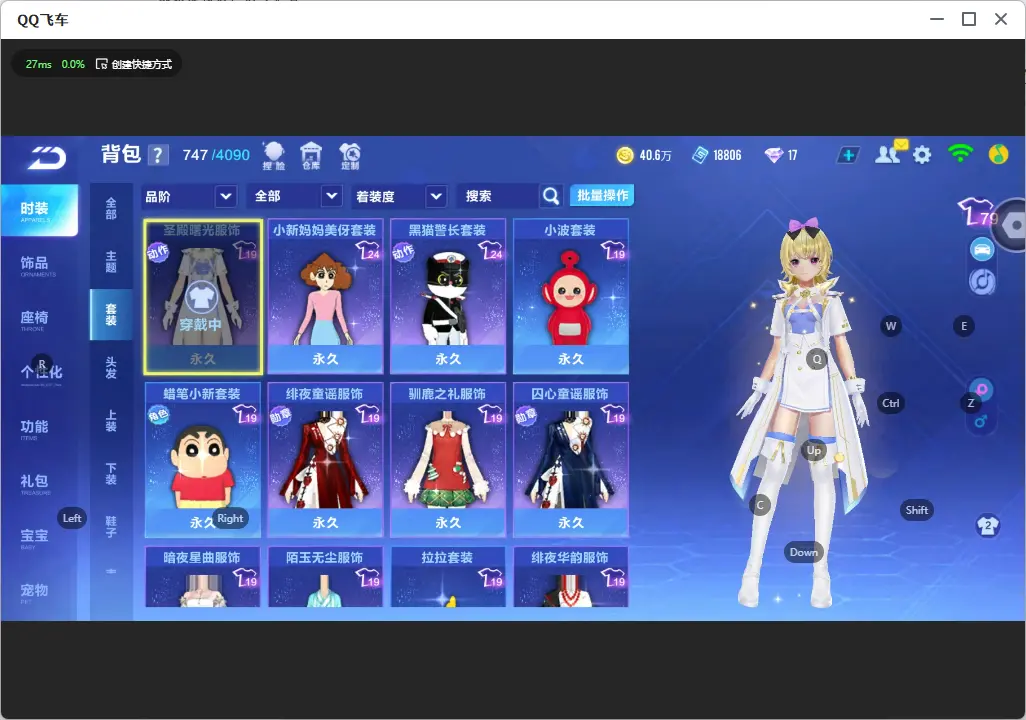1026x720 pixels.
Task: Open the 宝宝 baby tab
Action: click(39, 537)
